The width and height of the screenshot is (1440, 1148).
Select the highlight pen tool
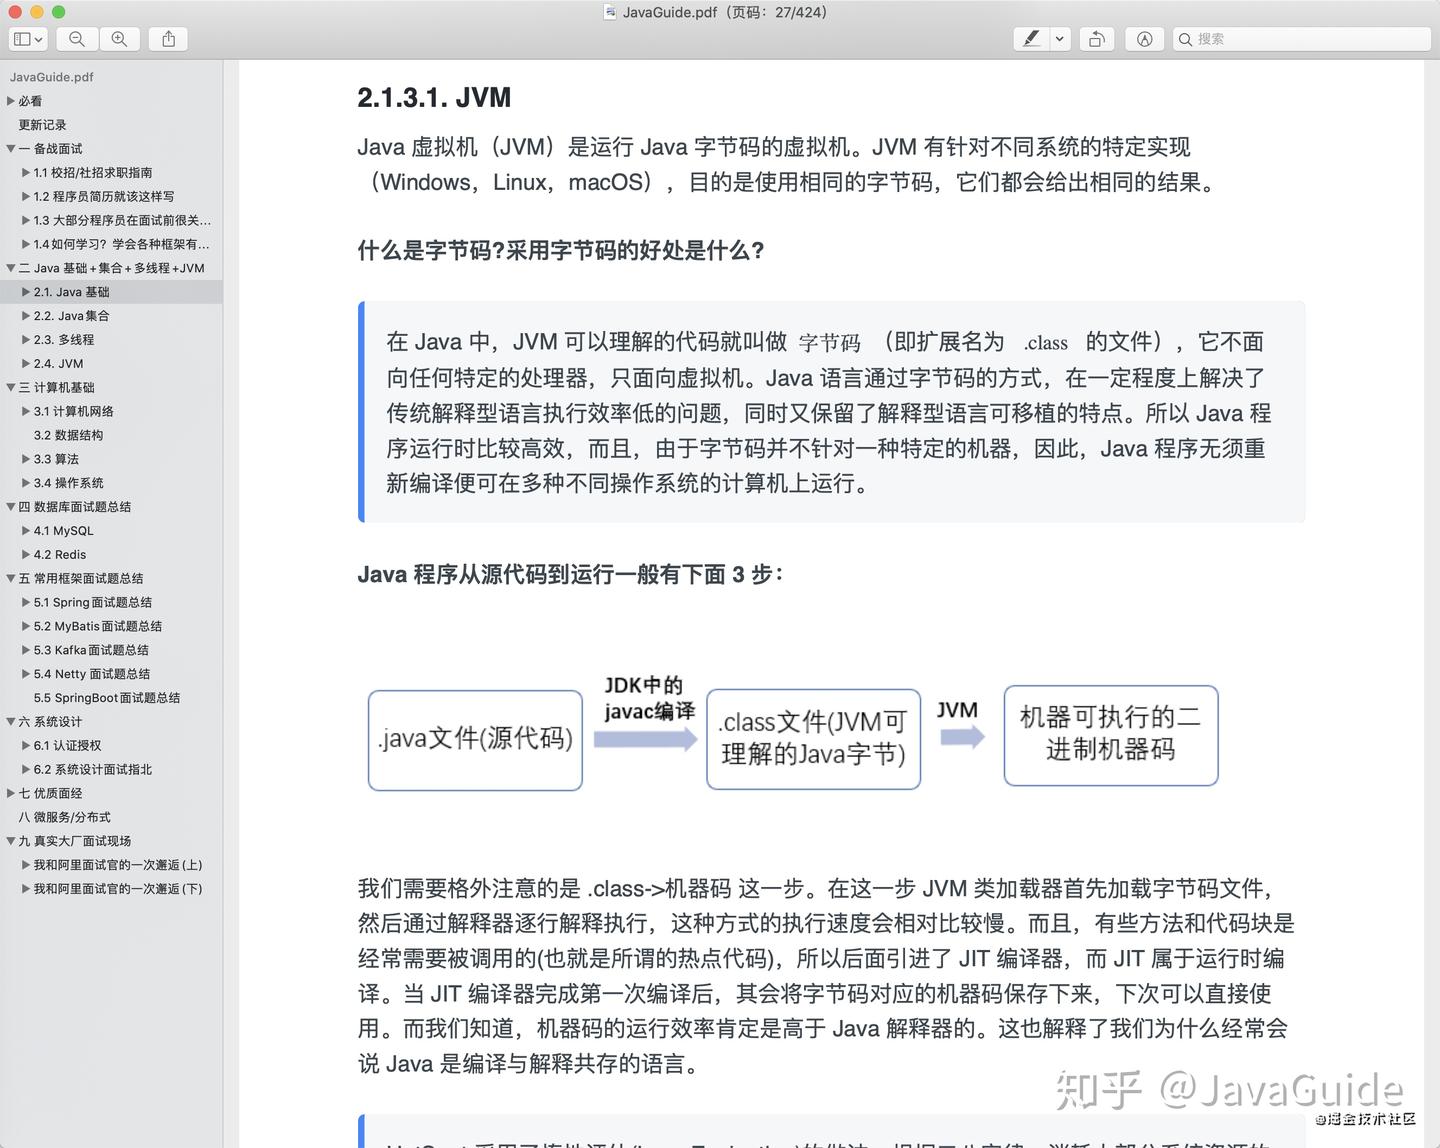click(1031, 39)
